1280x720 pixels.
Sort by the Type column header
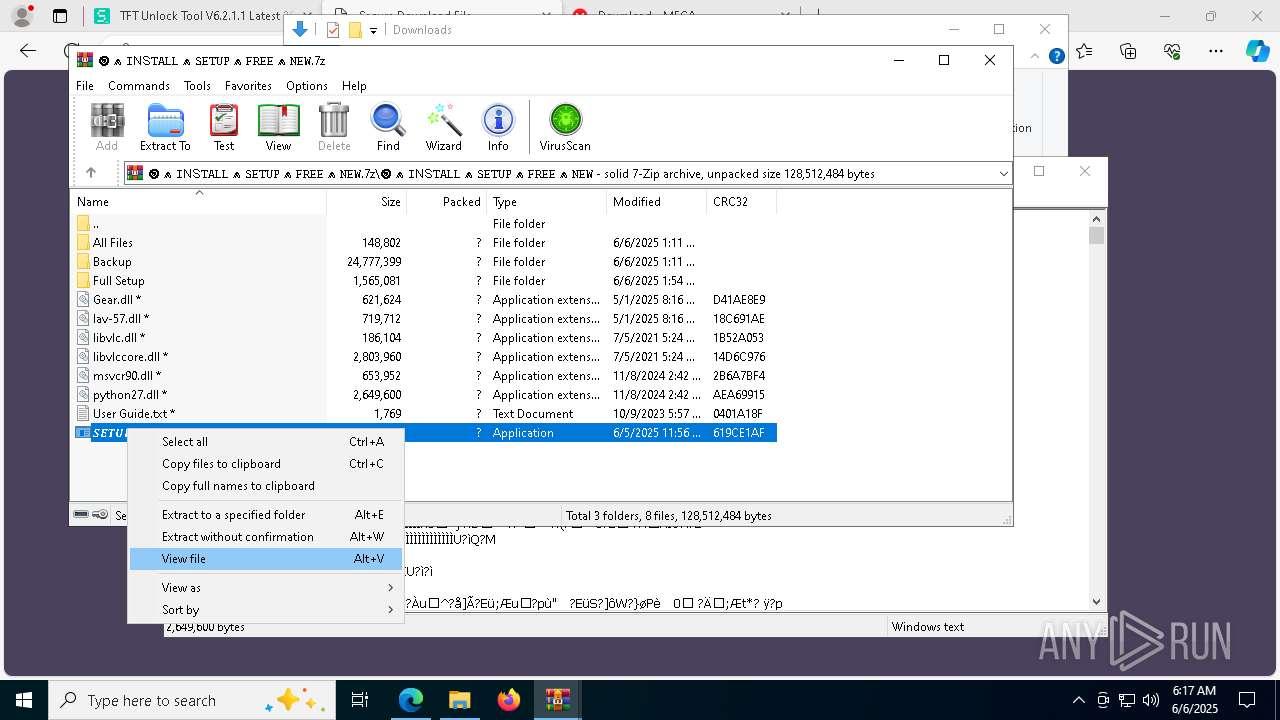click(x=546, y=202)
